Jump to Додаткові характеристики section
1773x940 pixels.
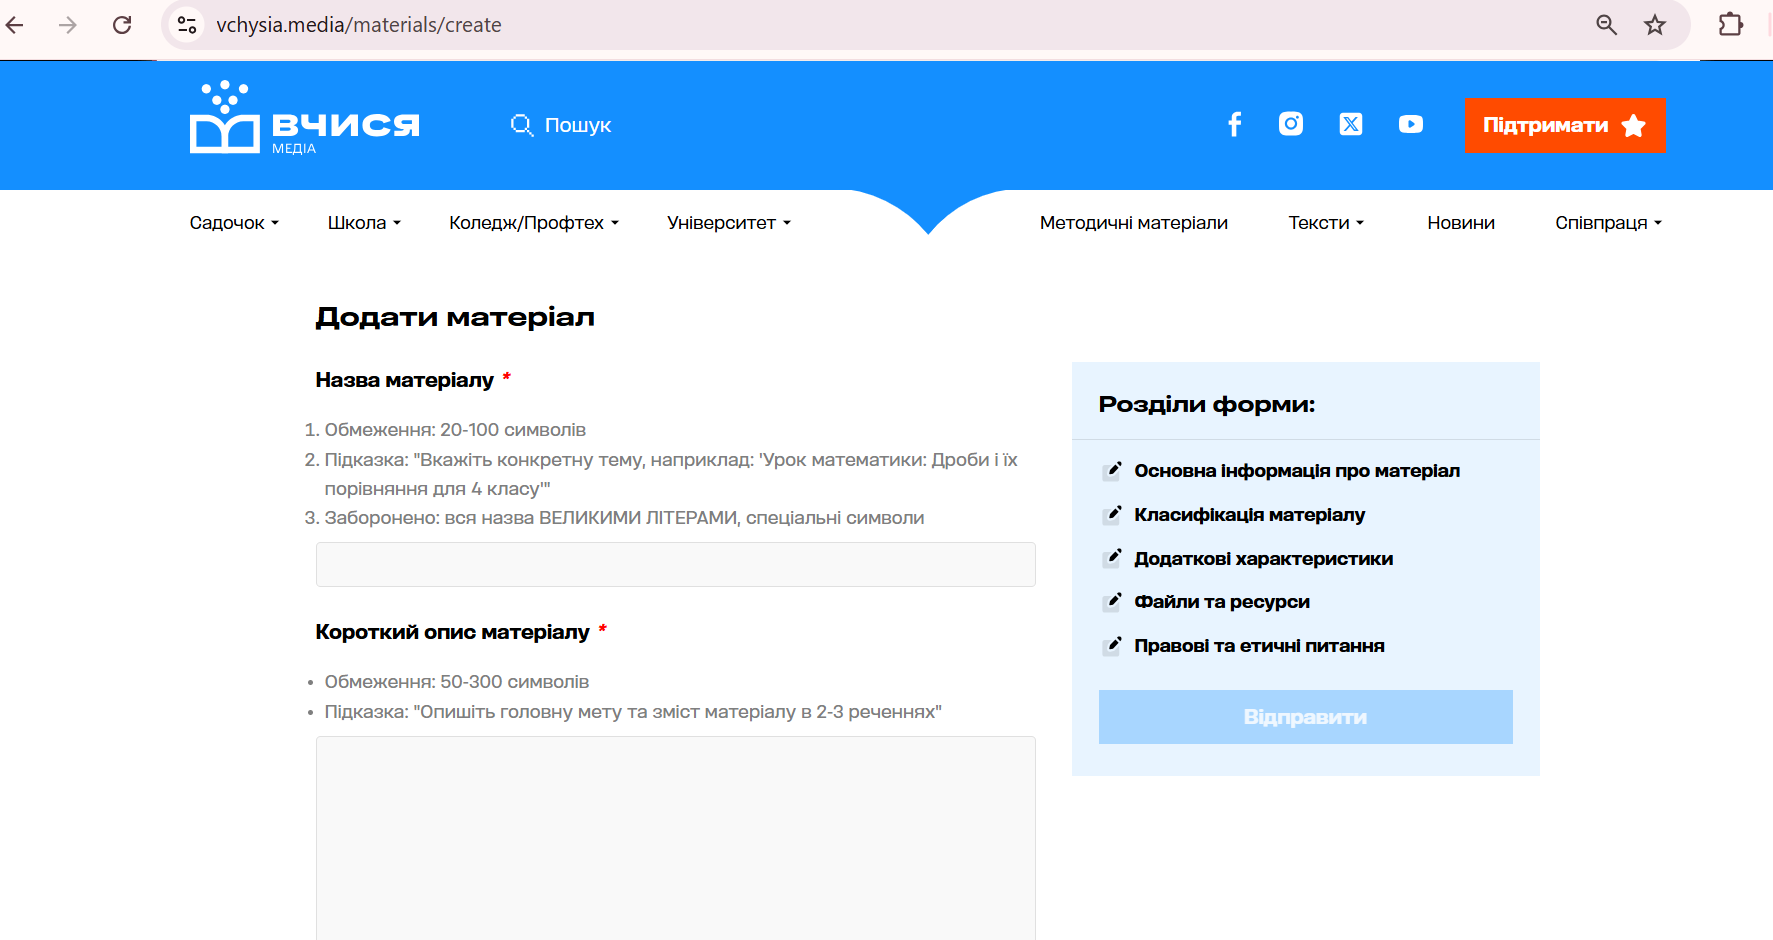(1263, 558)
